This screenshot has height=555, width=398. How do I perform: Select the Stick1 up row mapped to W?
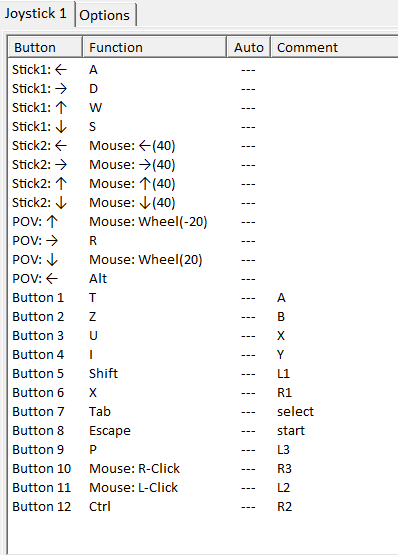(x=203, y=108)
